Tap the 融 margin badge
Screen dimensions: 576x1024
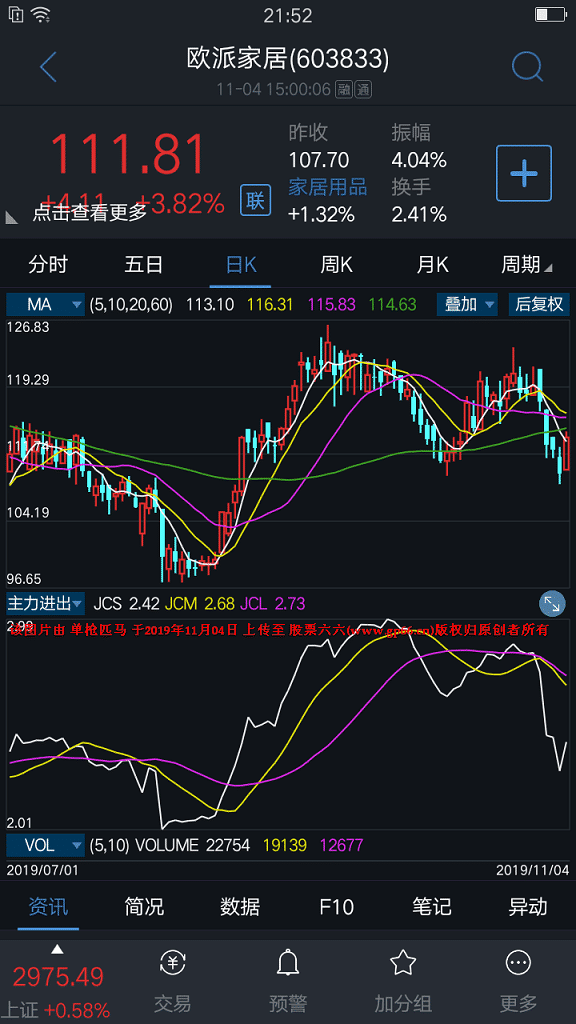click(344, 89)
